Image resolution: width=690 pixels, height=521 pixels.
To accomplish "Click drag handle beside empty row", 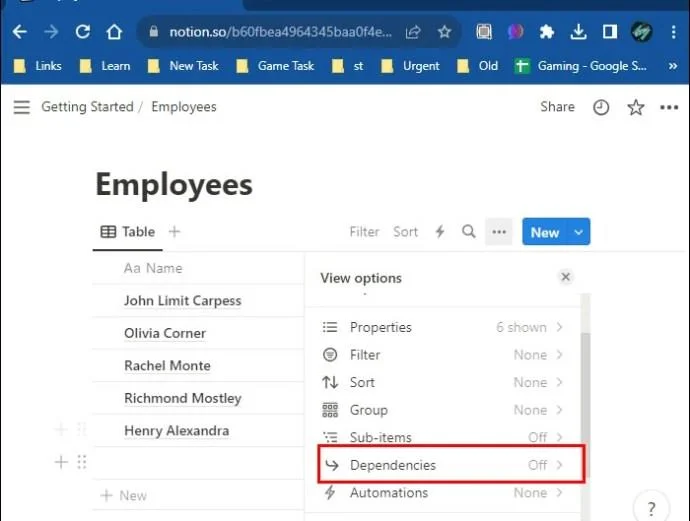I will (81, 462).
